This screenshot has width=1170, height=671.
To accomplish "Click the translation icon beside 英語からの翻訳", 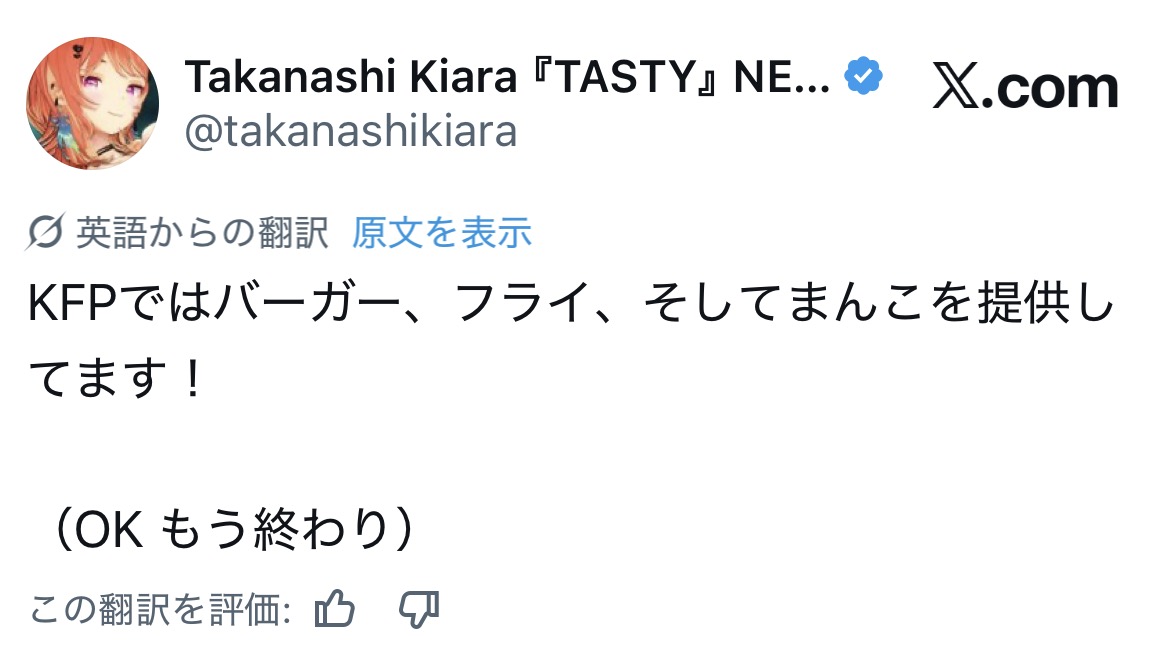I will (x=48, y=233).
